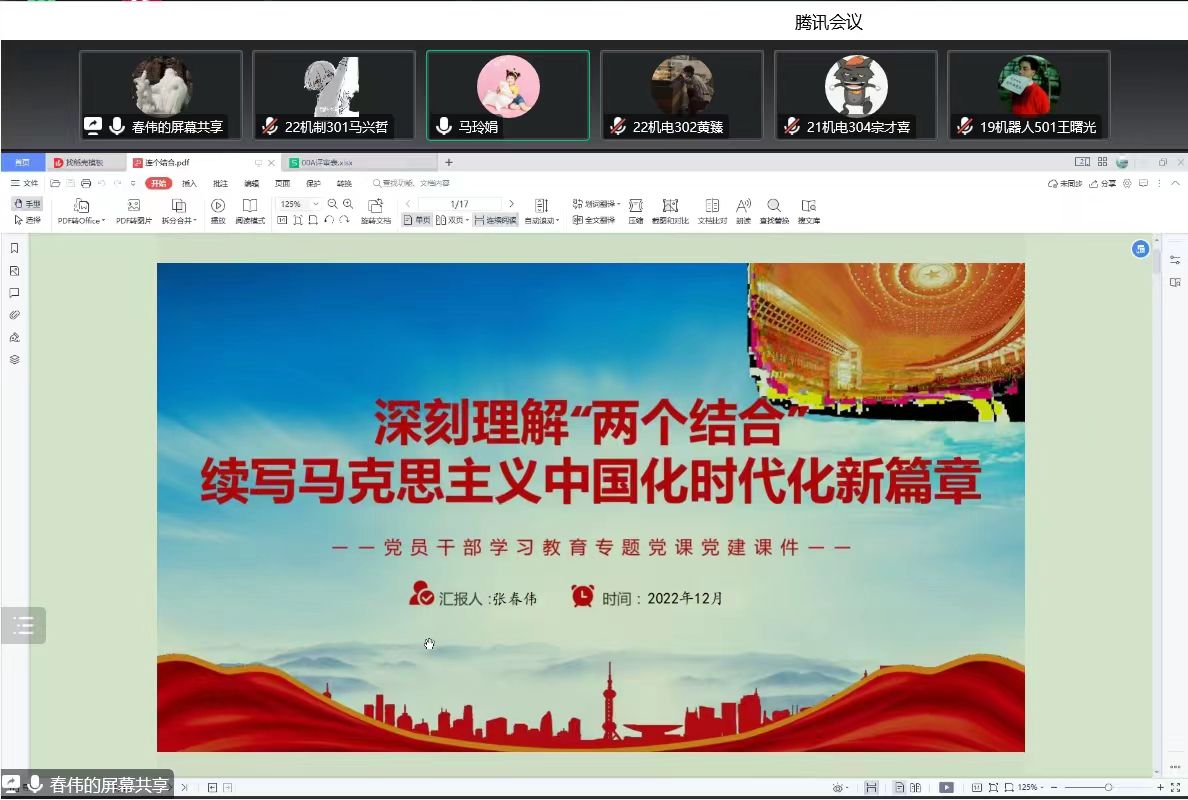
Task: Select participant 马玲娟 video tile
Action: (507, 95)
